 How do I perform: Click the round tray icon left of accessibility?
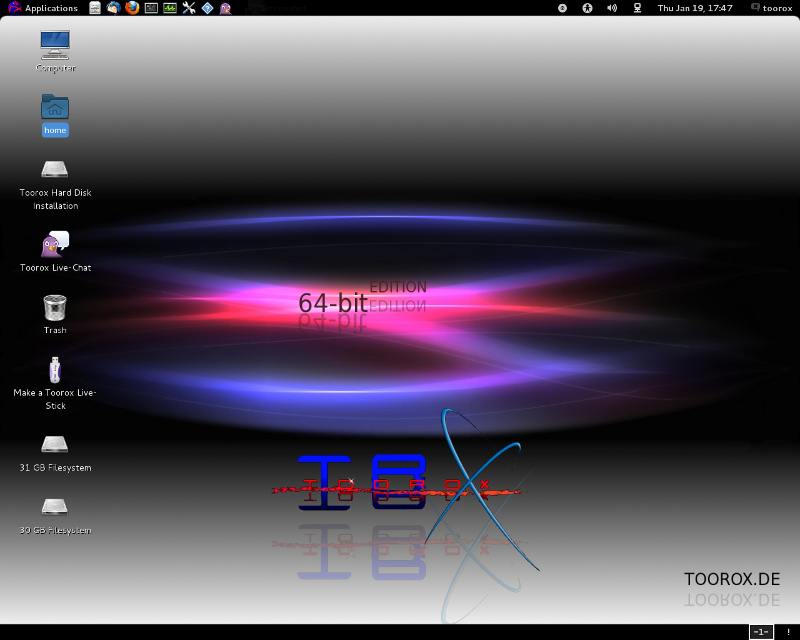point(562,8)
